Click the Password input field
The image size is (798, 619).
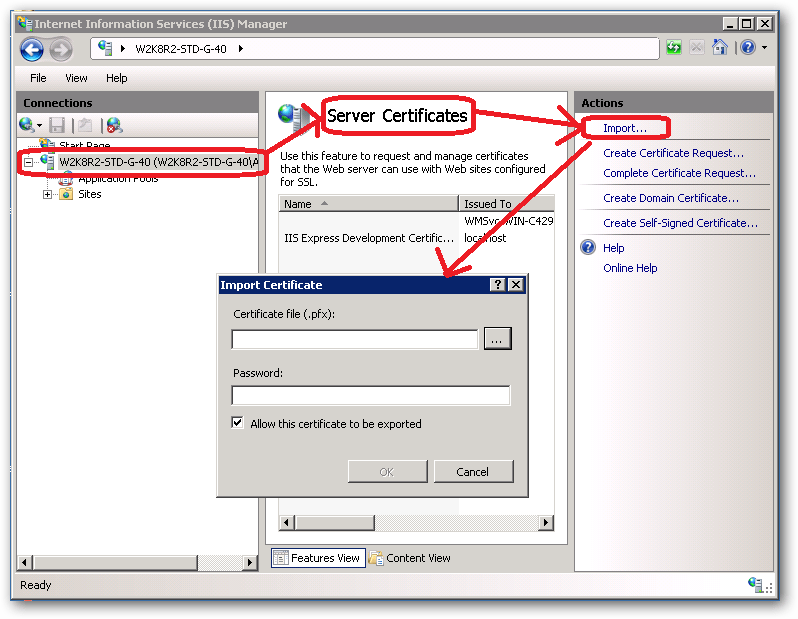(370, 395)
